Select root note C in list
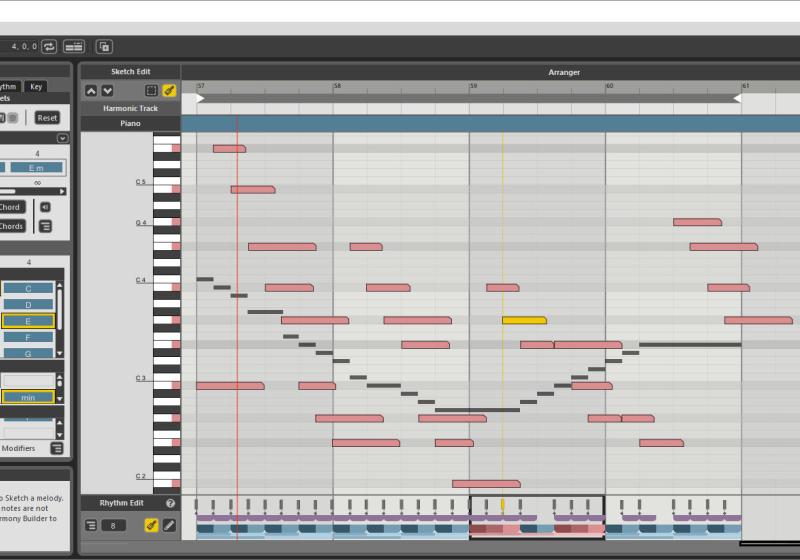800x560 pixels. (x=28, y=288)
